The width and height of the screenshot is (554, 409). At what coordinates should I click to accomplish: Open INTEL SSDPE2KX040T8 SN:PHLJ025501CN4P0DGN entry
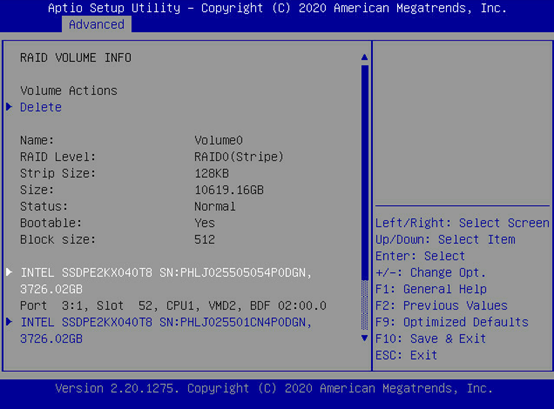click(166, 330)
